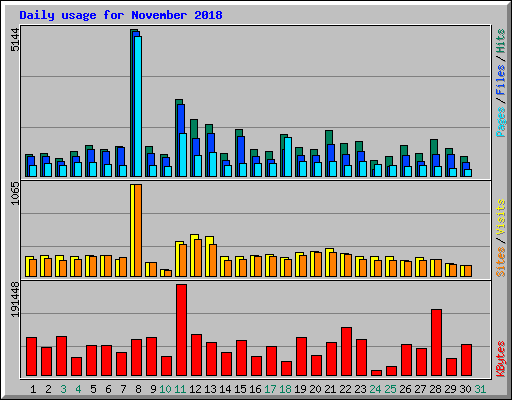Click day 13 on the x-axis
This screenshot has height=400, width=512.
point(210,389)
